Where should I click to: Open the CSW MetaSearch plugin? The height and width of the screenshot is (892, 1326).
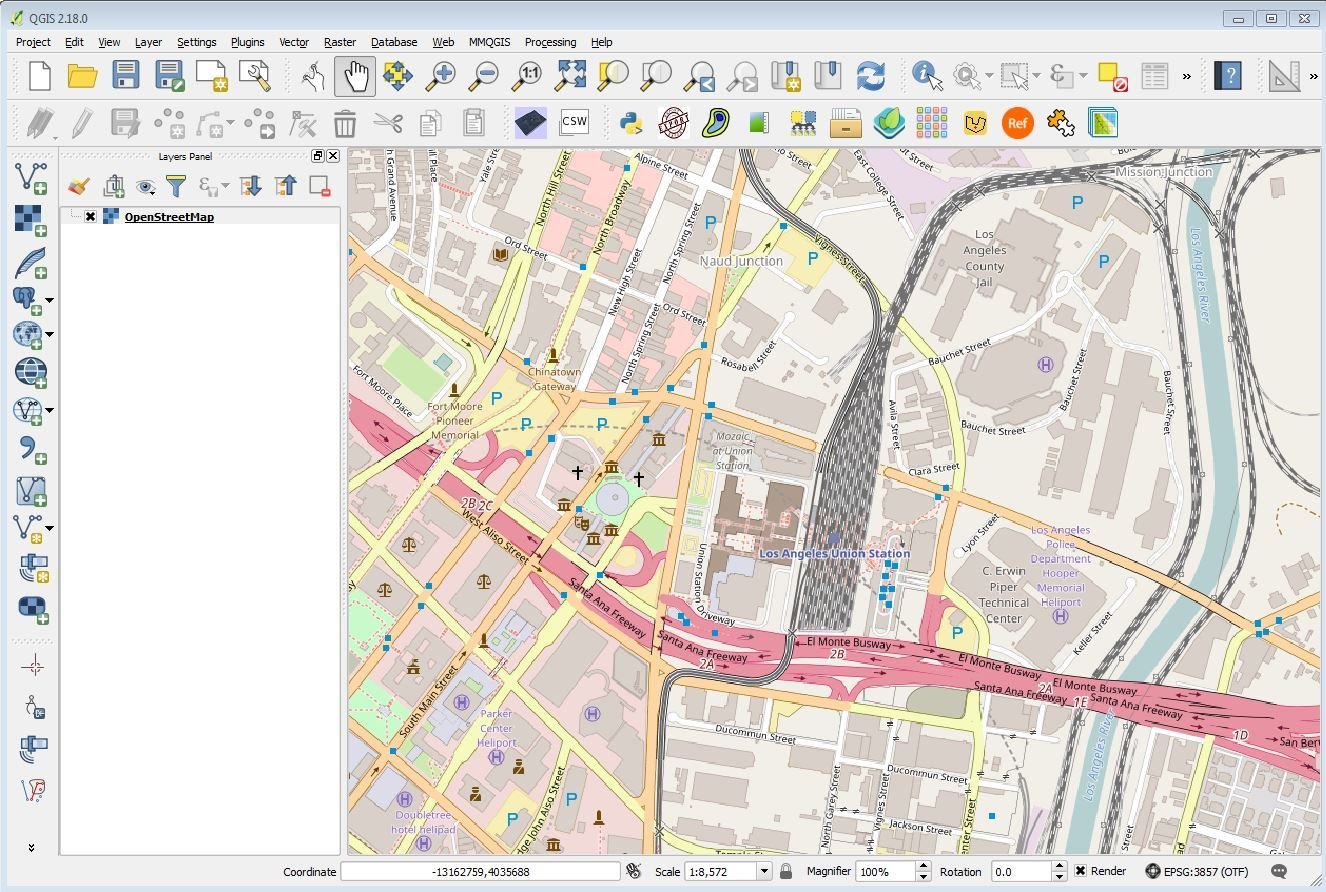click(574, 123)
